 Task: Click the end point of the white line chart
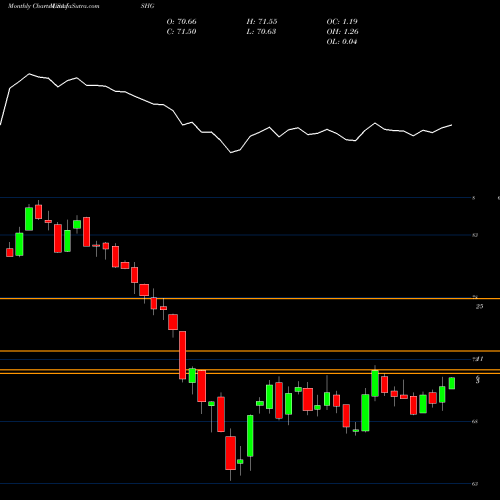452,125
